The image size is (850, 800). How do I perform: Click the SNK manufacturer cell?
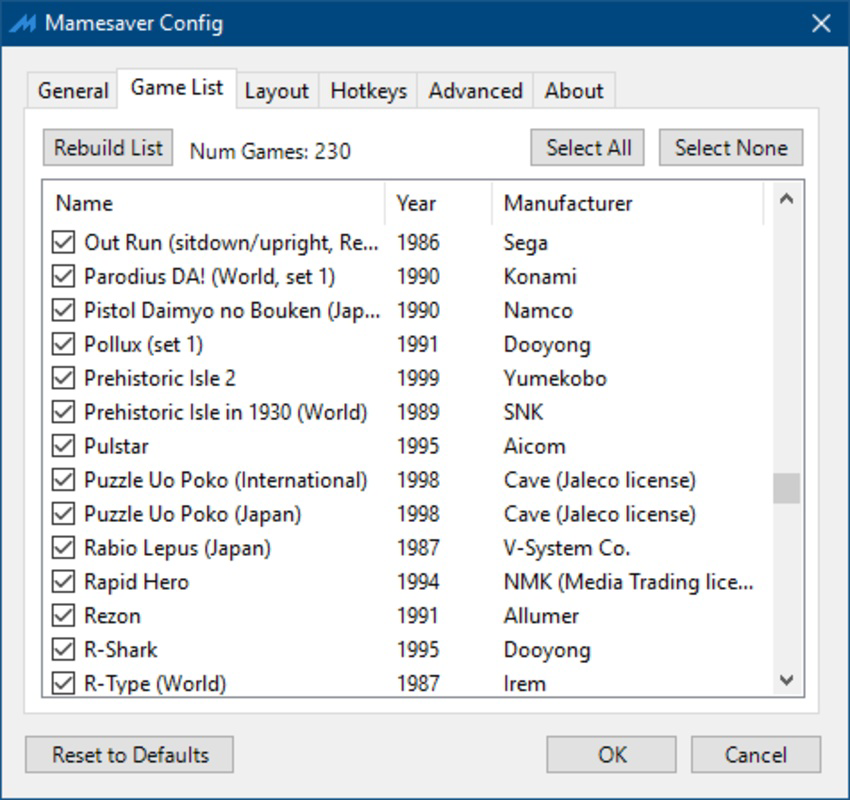click(523, 412)
